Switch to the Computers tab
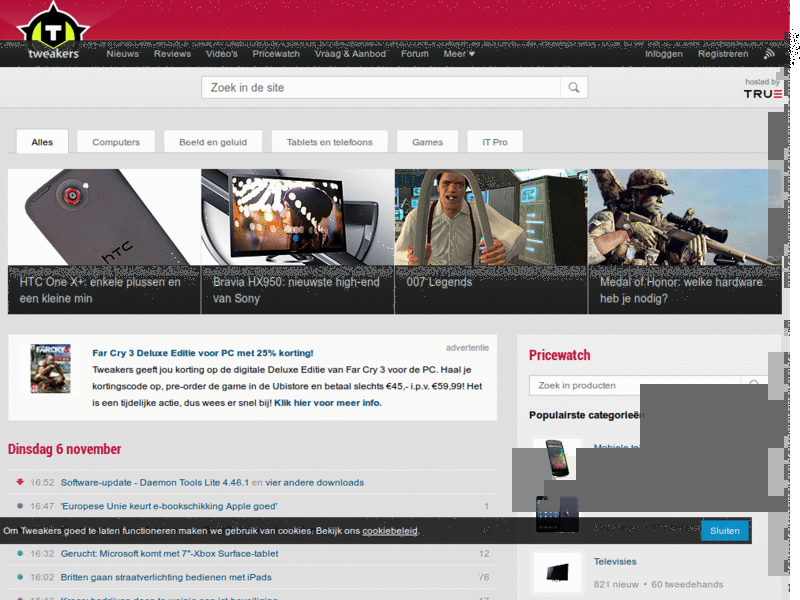Image resolution: width=800 pixels, height=600 pixels. click(116, 142)
